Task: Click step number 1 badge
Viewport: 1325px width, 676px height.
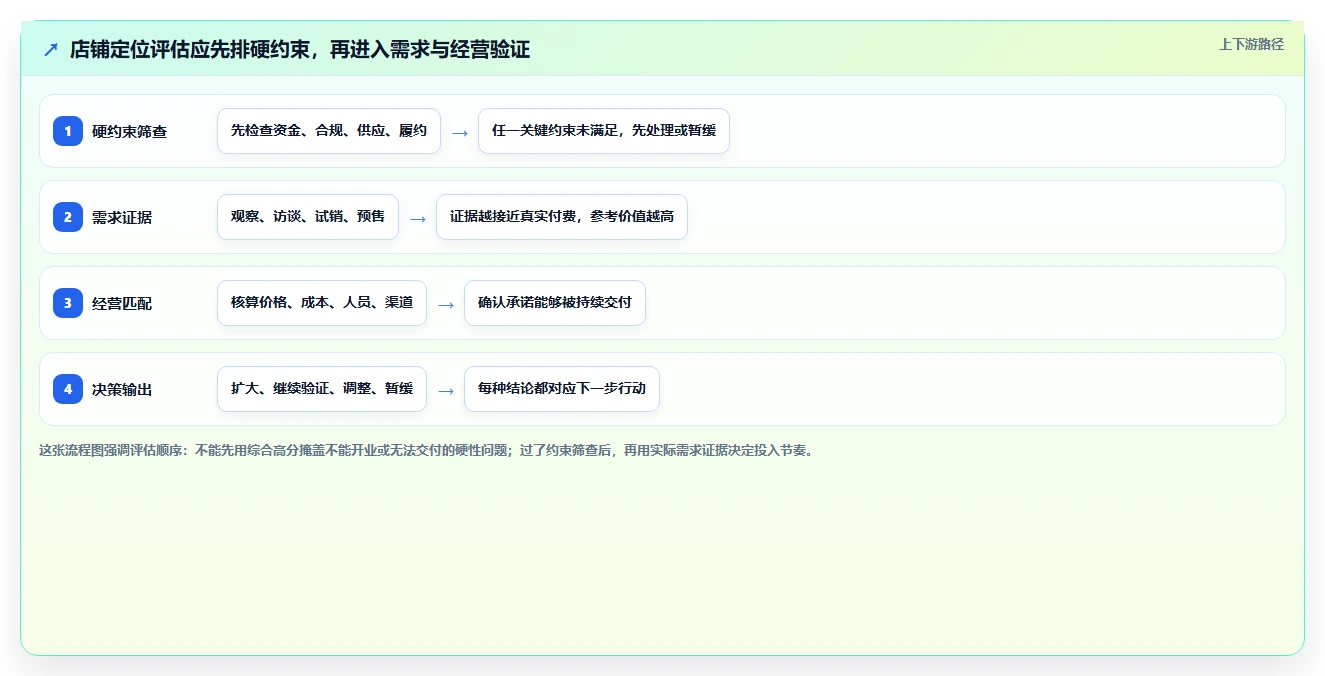Action: pyautogui.click(x=68, y=131)
